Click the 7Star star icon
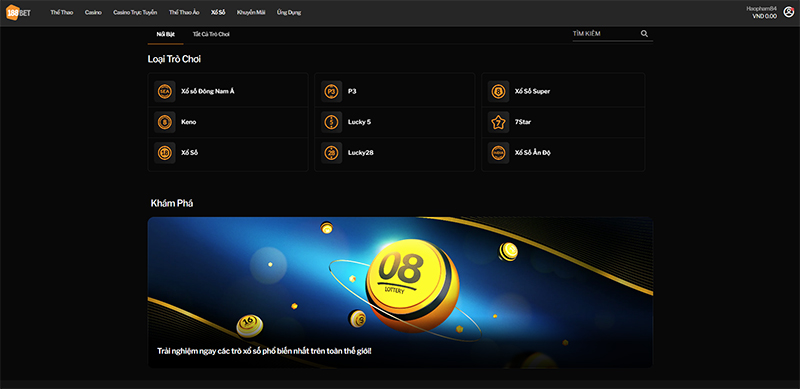This screenshot has width=800, height=389. pos(498,122)
